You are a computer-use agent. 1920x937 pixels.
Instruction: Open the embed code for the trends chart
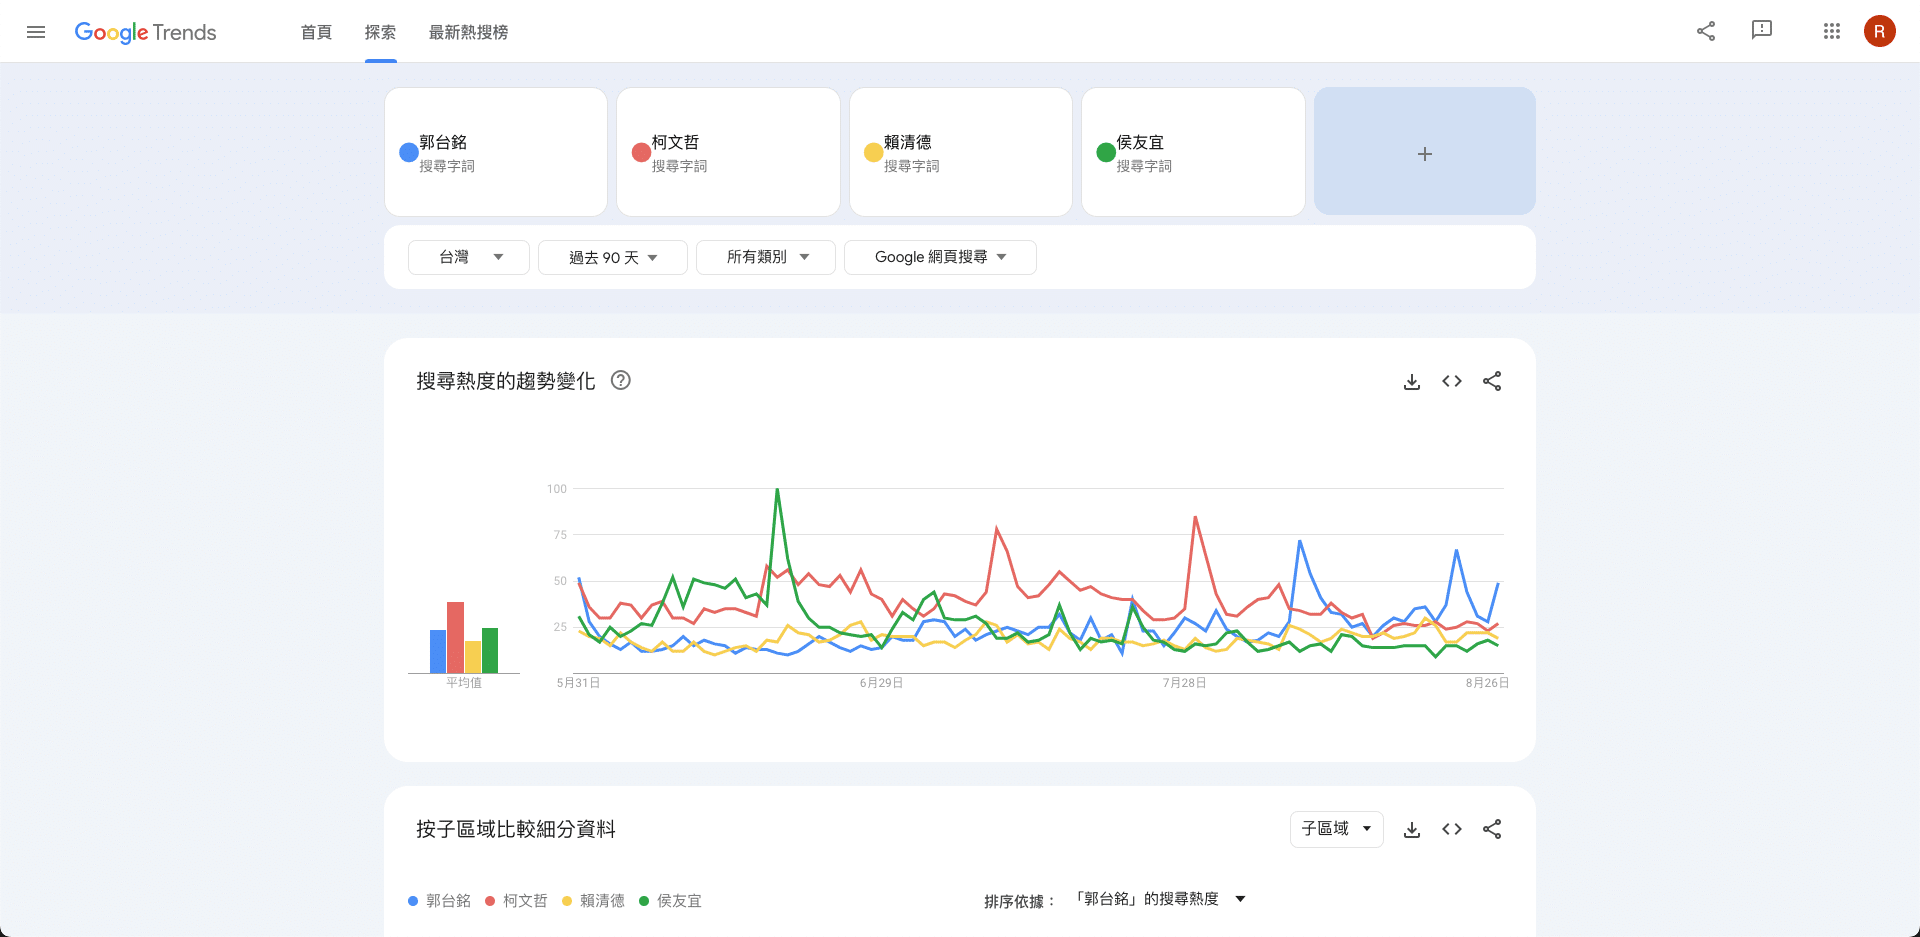tap(1452, 381)
